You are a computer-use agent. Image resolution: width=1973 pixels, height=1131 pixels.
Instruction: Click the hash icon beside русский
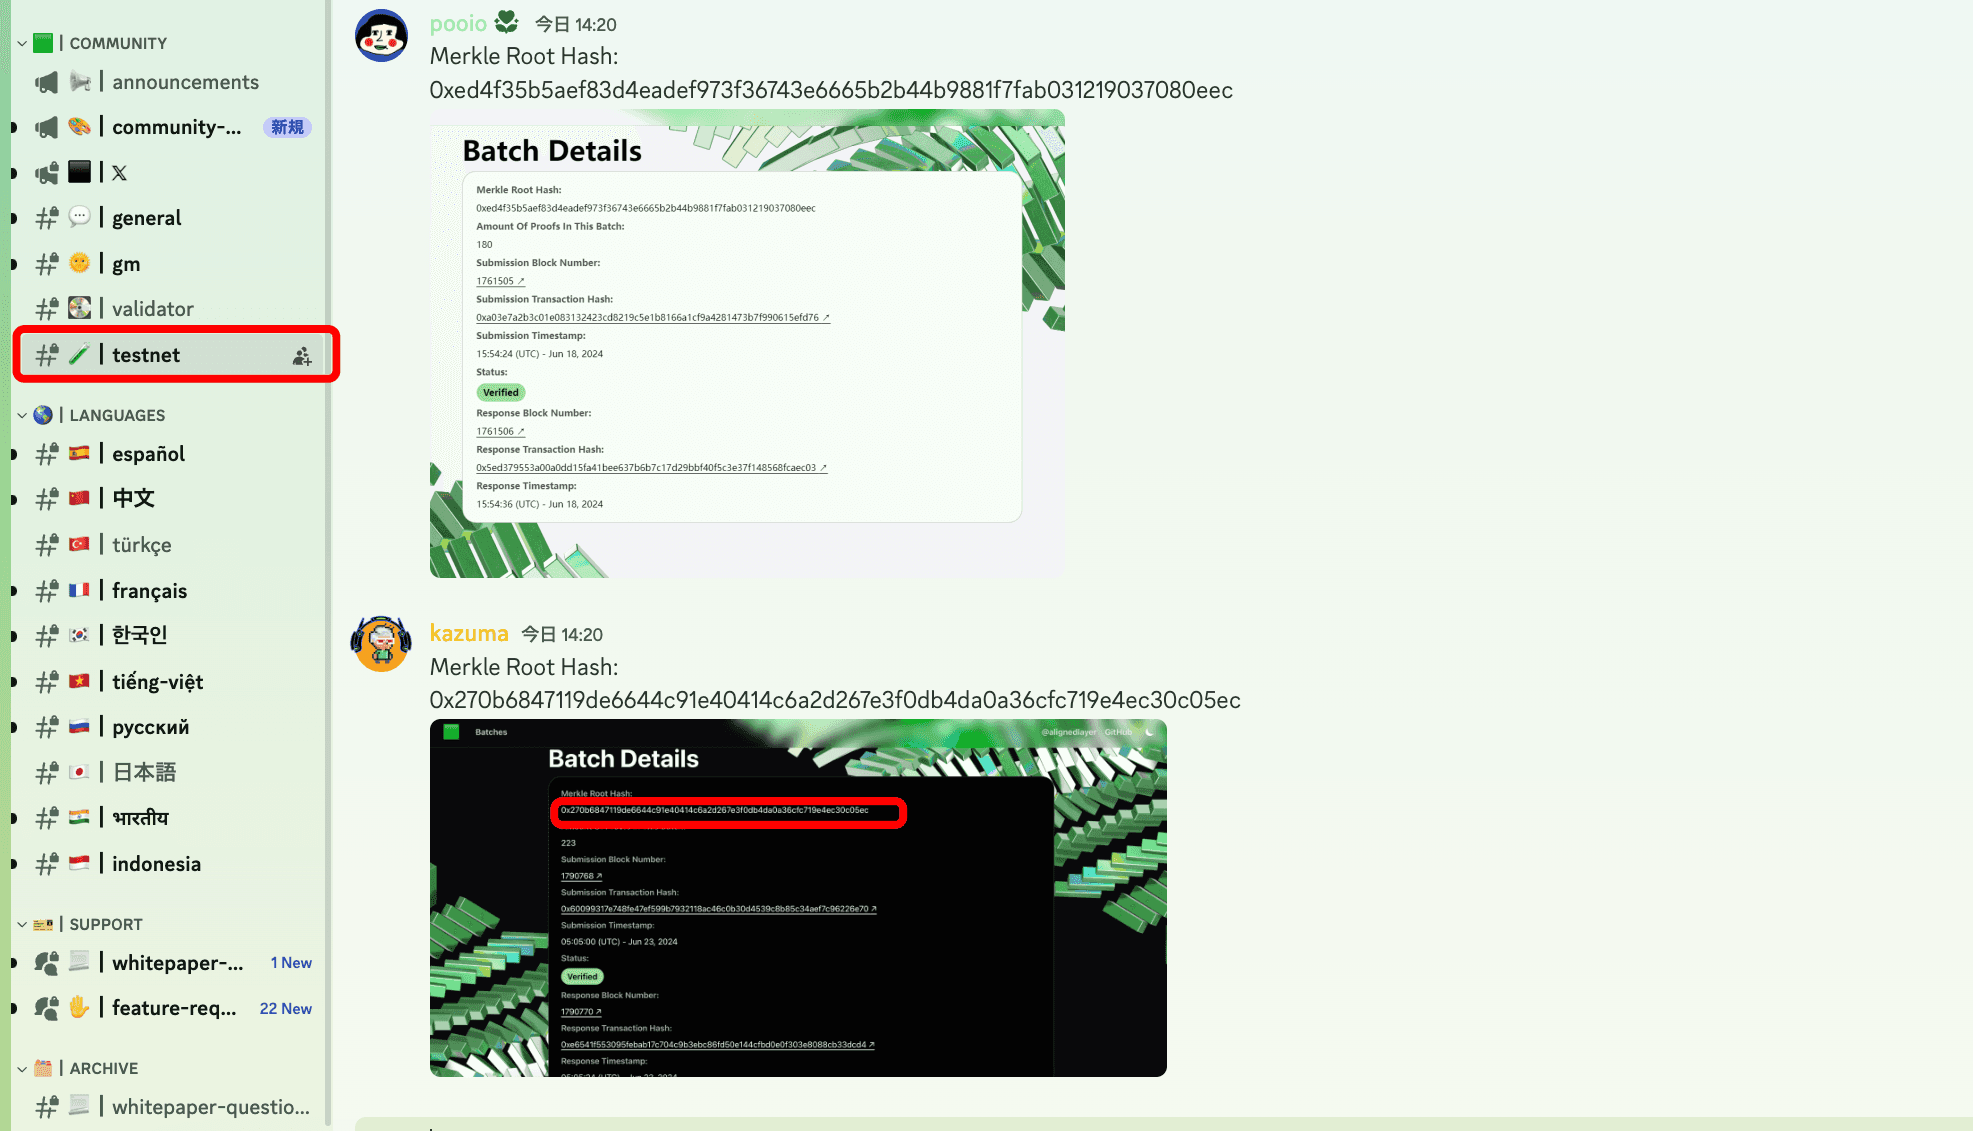pyautogui.click(x=47, y=727)
